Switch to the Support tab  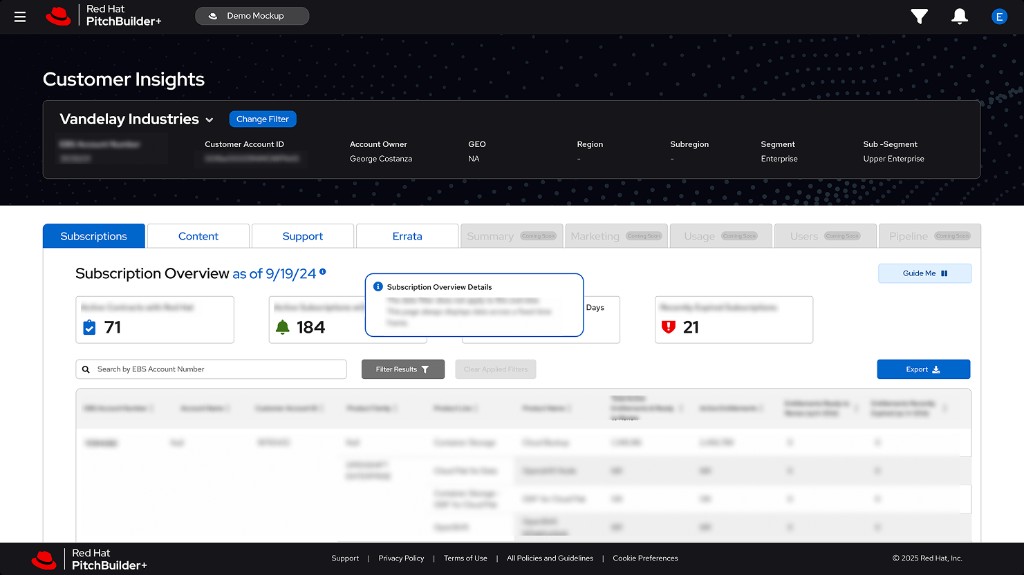(302, 236)
